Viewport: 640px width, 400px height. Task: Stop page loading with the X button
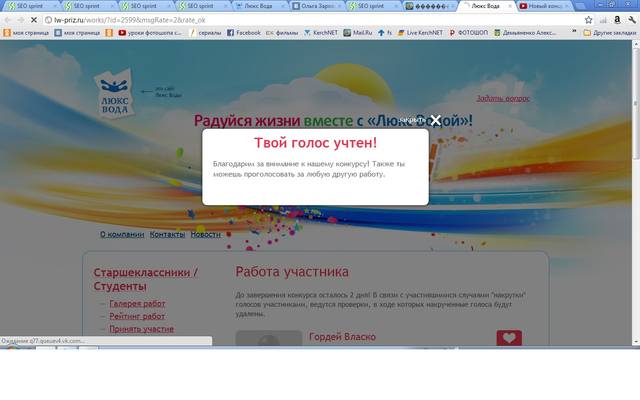point(34,20)
